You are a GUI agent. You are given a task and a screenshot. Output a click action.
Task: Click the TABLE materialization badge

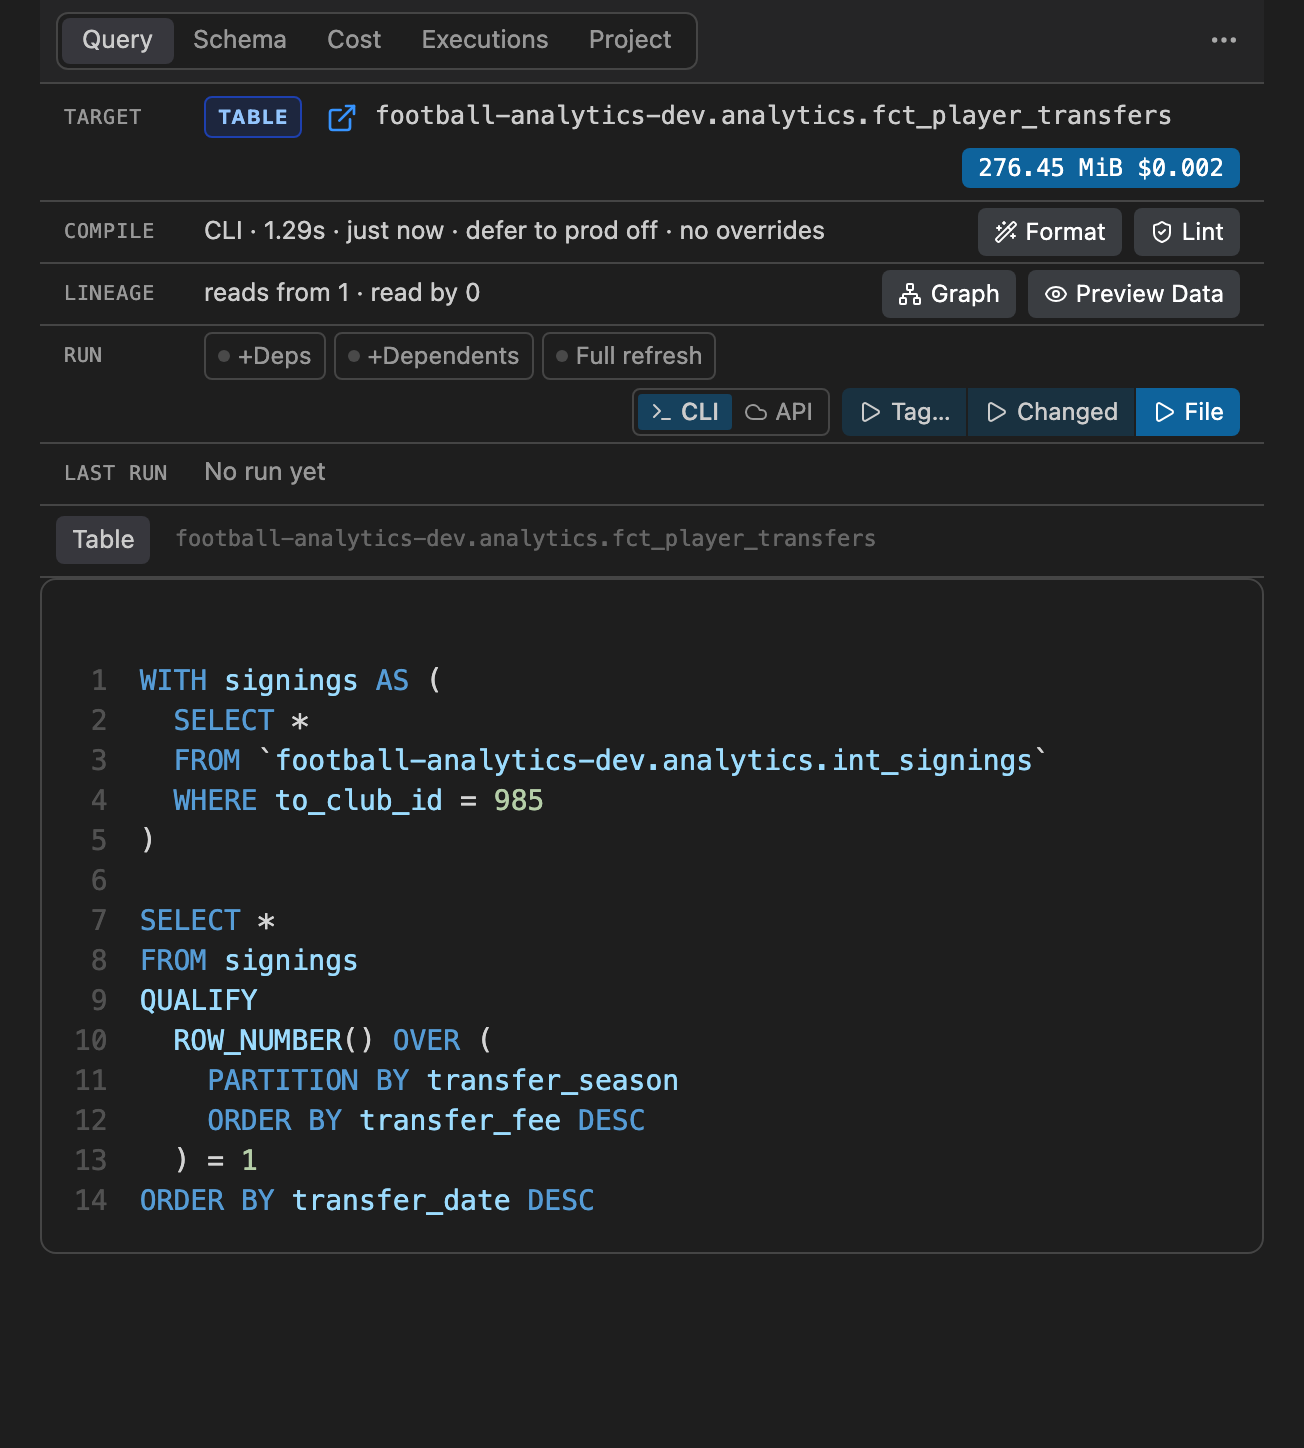253,117
